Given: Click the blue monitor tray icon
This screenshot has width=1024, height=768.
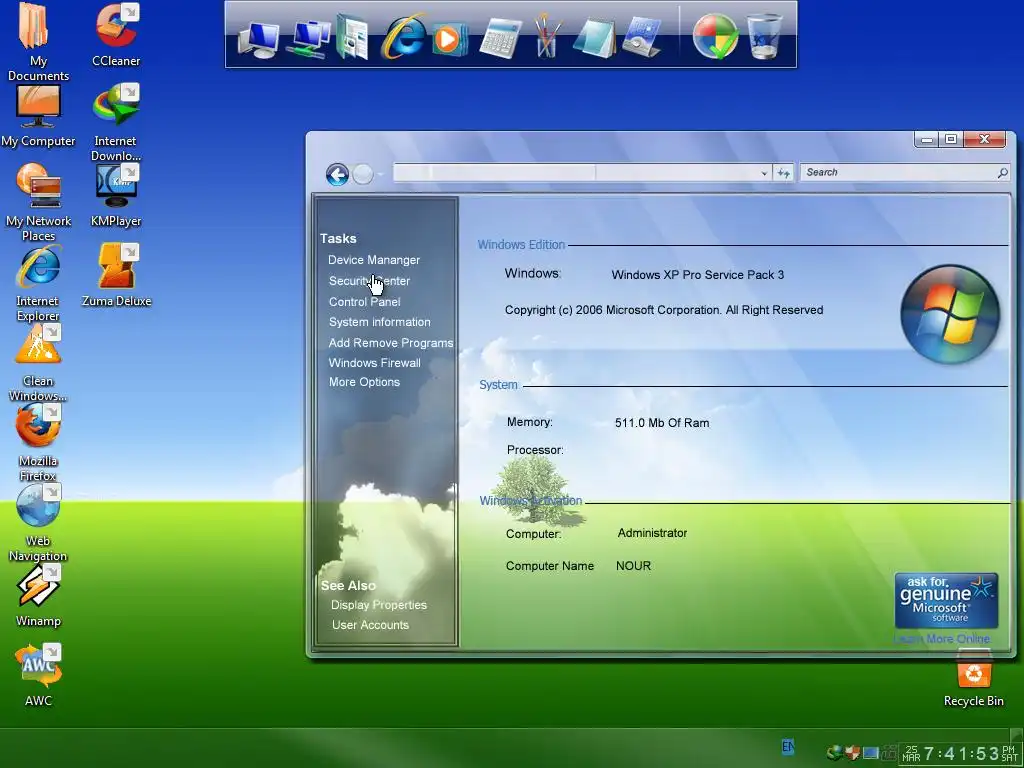Looking at the screenshot, I should pyautogui.click(x=870, y=753).
